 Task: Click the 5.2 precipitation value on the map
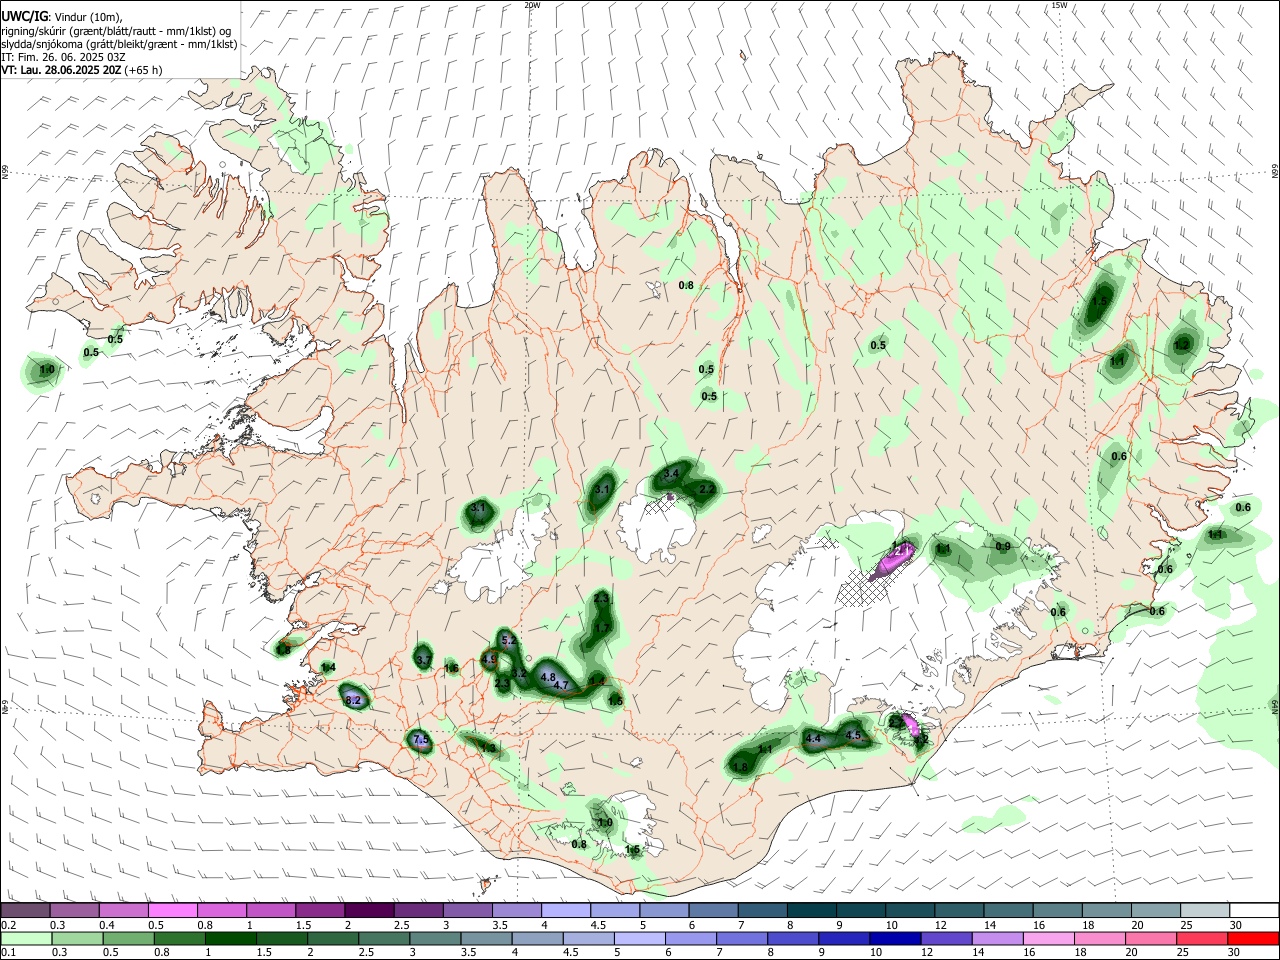point(508,640)
